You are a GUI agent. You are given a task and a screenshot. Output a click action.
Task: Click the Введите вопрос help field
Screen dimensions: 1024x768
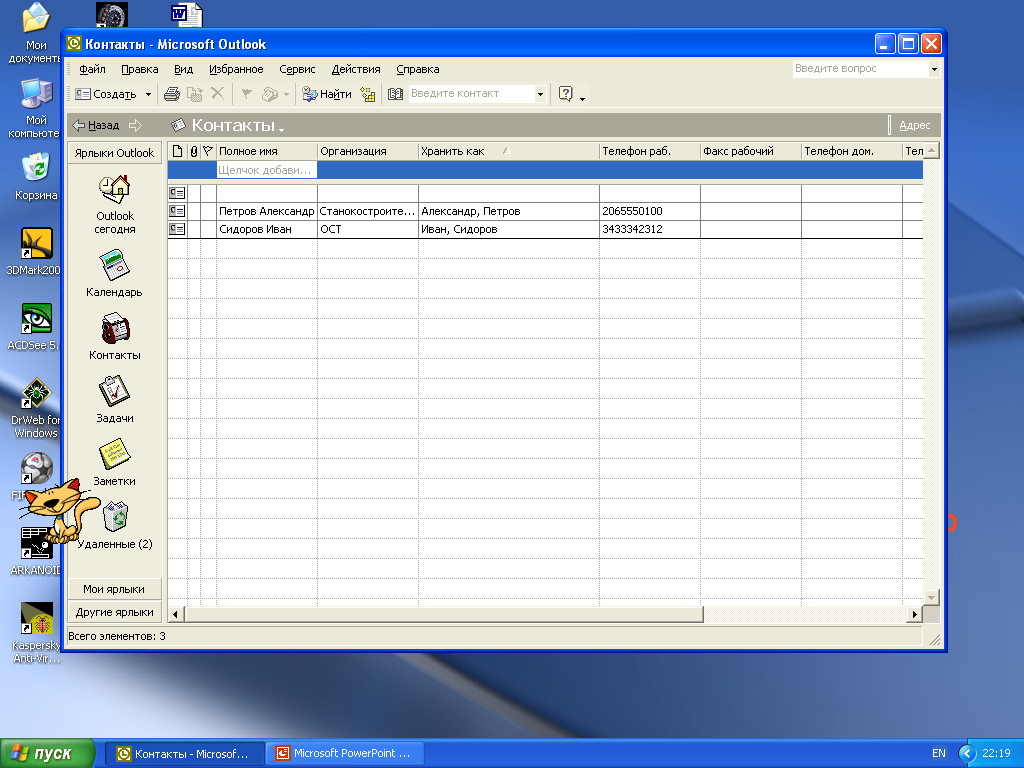tap(860, 69)
